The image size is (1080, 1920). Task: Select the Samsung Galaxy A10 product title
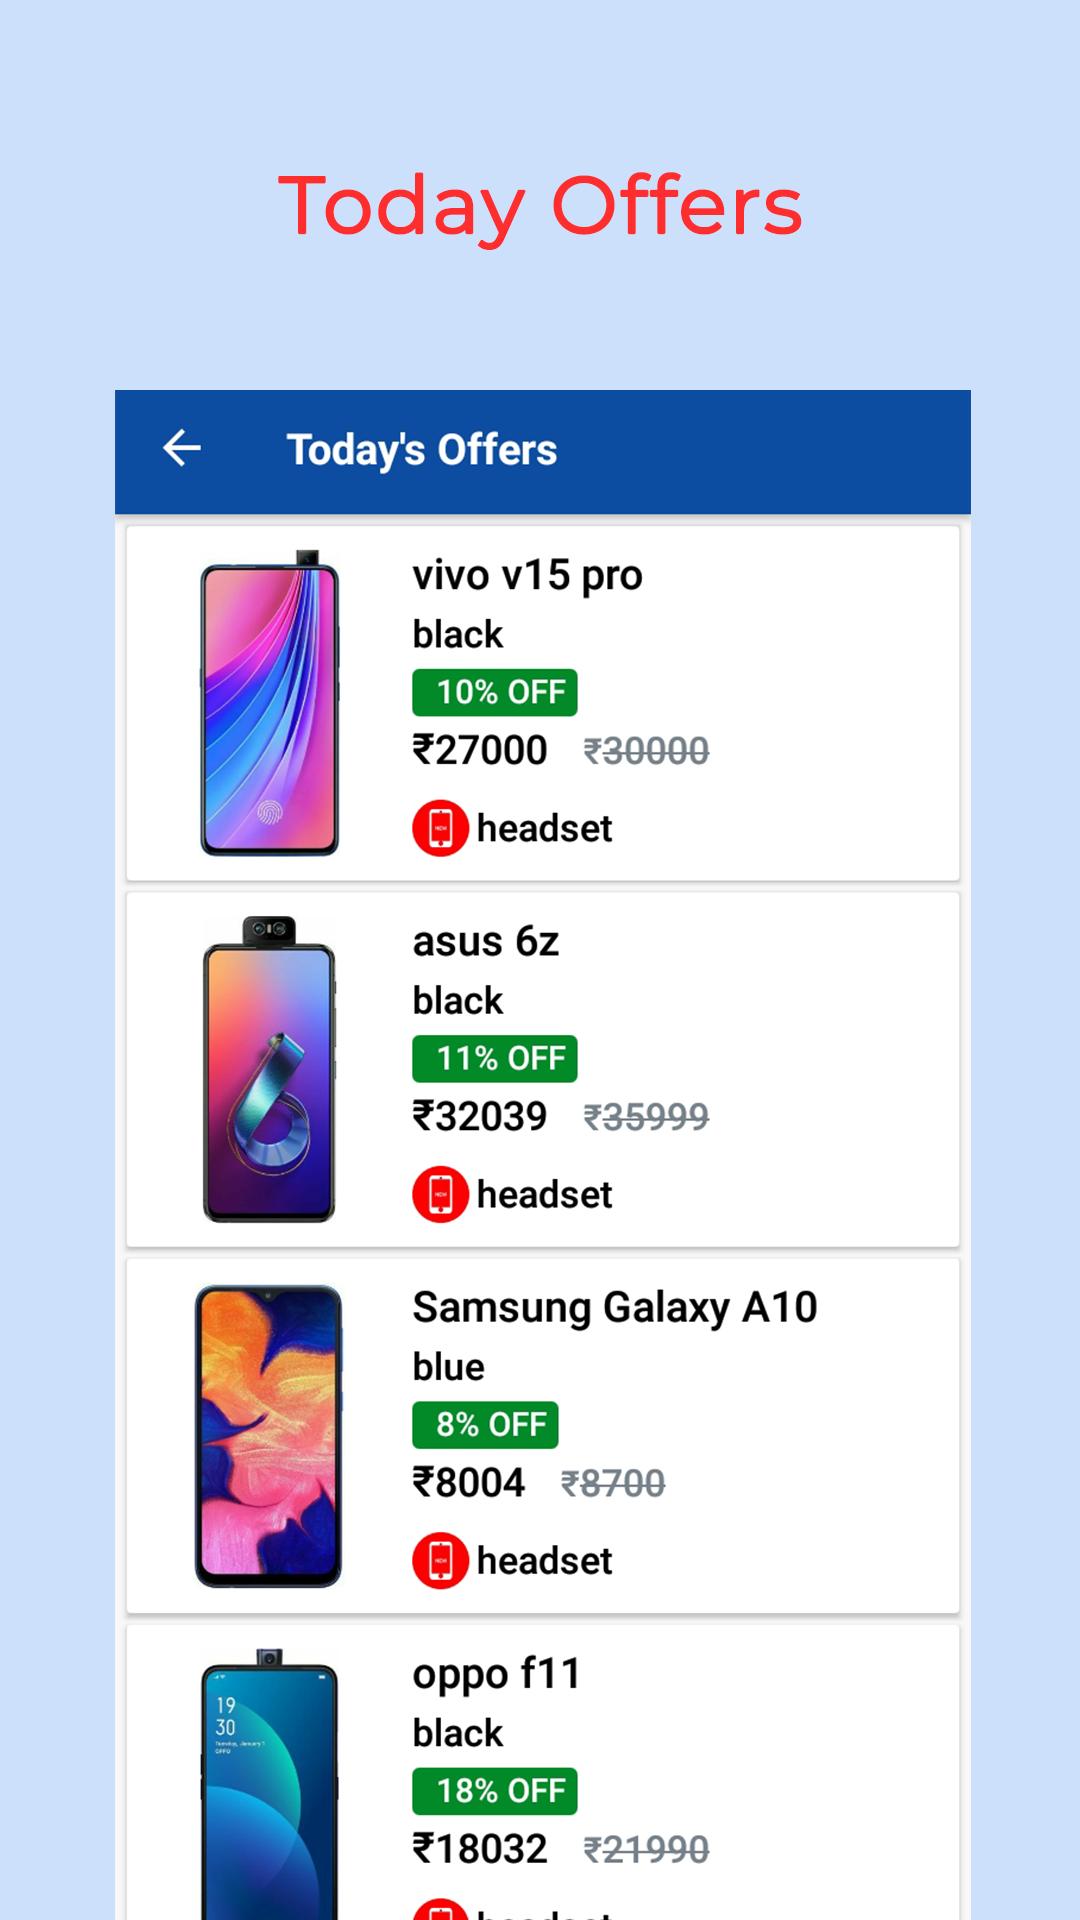click(x=615, y=1308)
